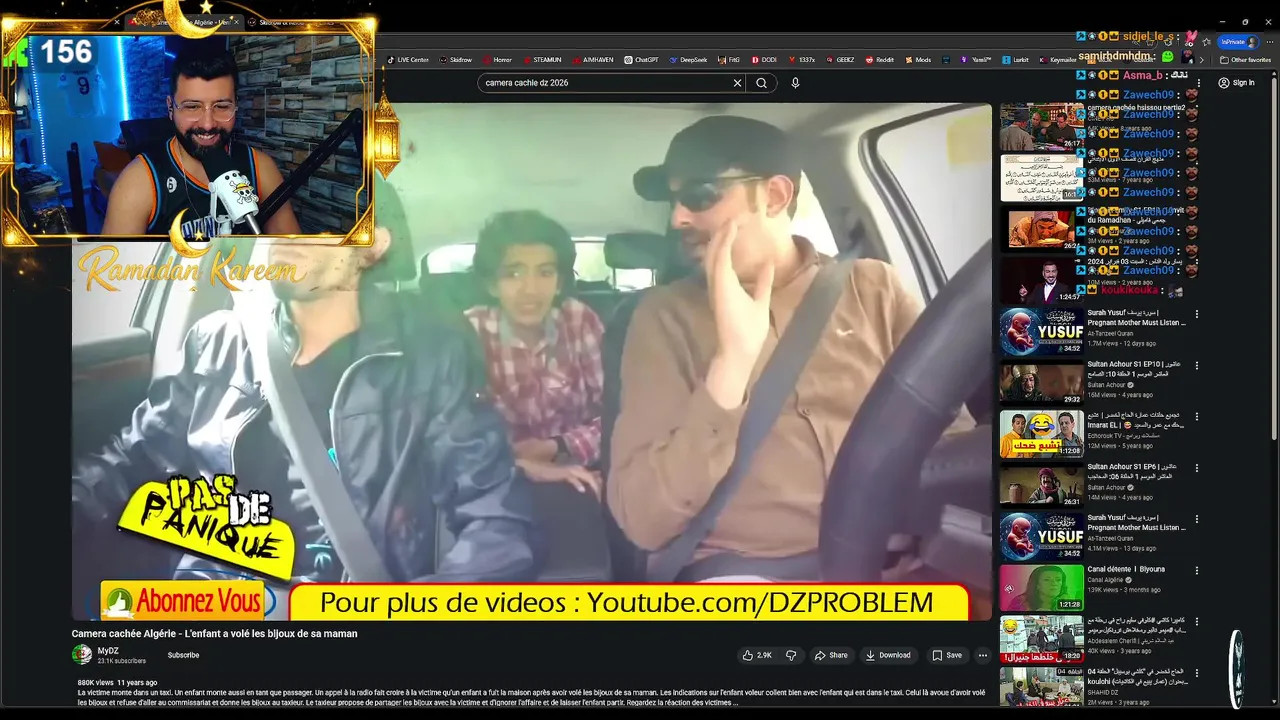Open the Surah Yusuf 4.1M views thumbnail
Screen dimensions: 1280x720
pyautogui.click(x=1041, y=536)
